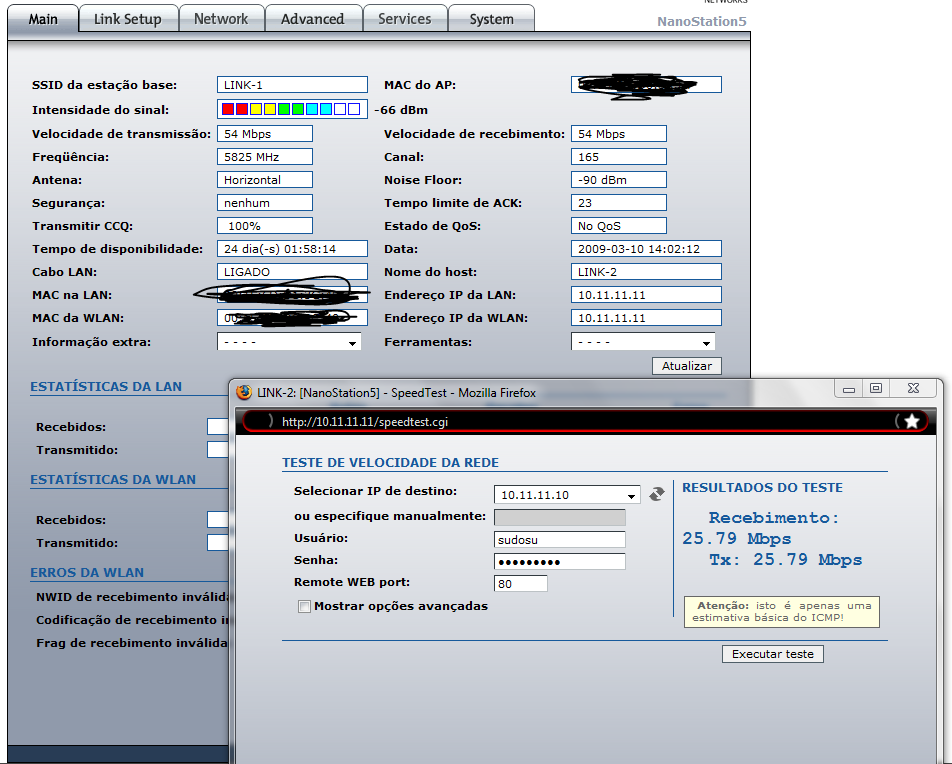
Task: Click the ERROS DA WLAN heading
Action: pyautogui.click(x=87, y=572)
